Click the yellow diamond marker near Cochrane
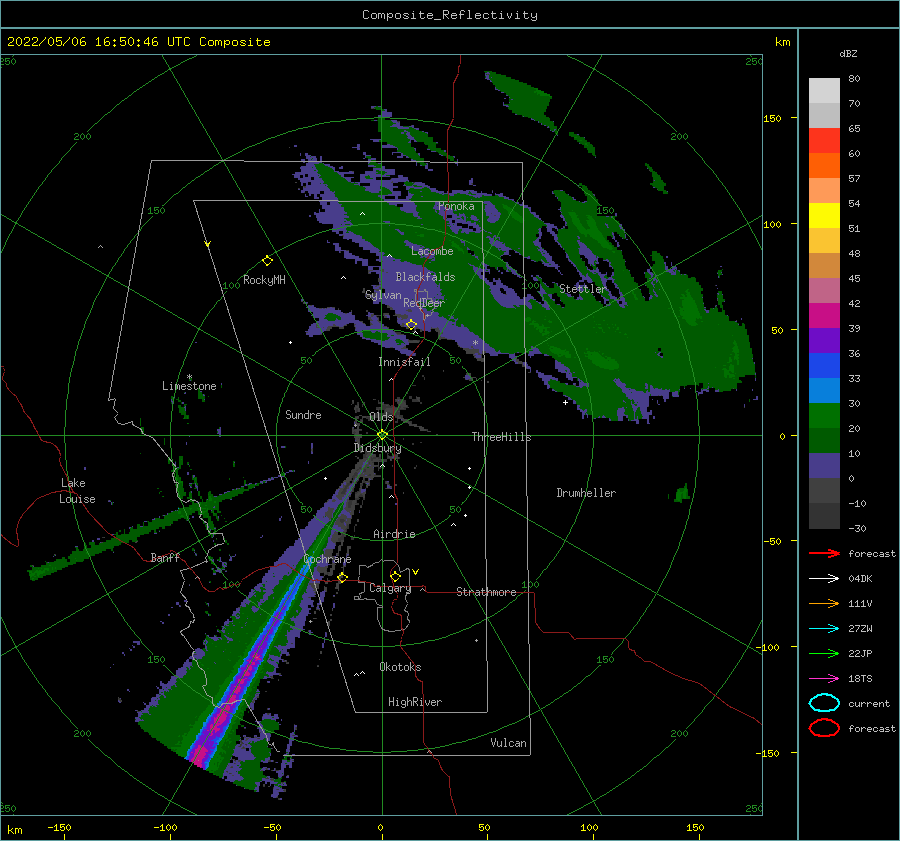900x841 pixels. point(343,577)
